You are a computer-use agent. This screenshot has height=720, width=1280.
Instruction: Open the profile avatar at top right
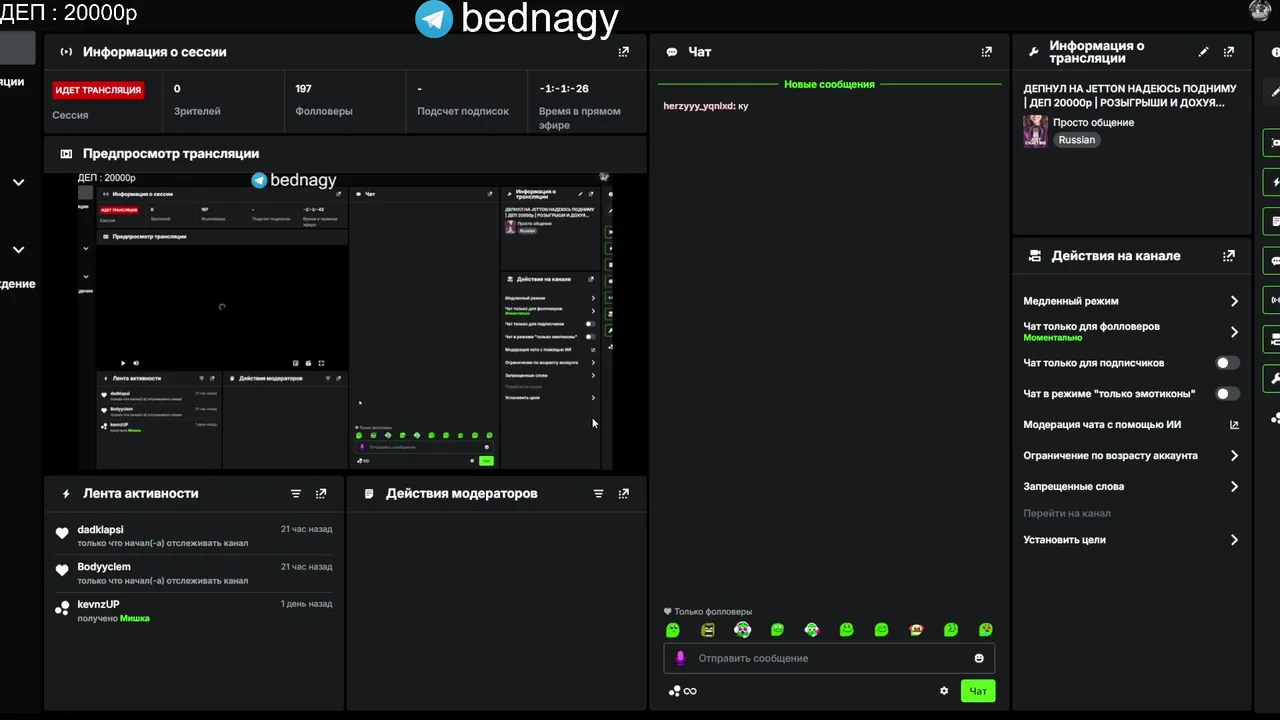[x=1260, y=10]
